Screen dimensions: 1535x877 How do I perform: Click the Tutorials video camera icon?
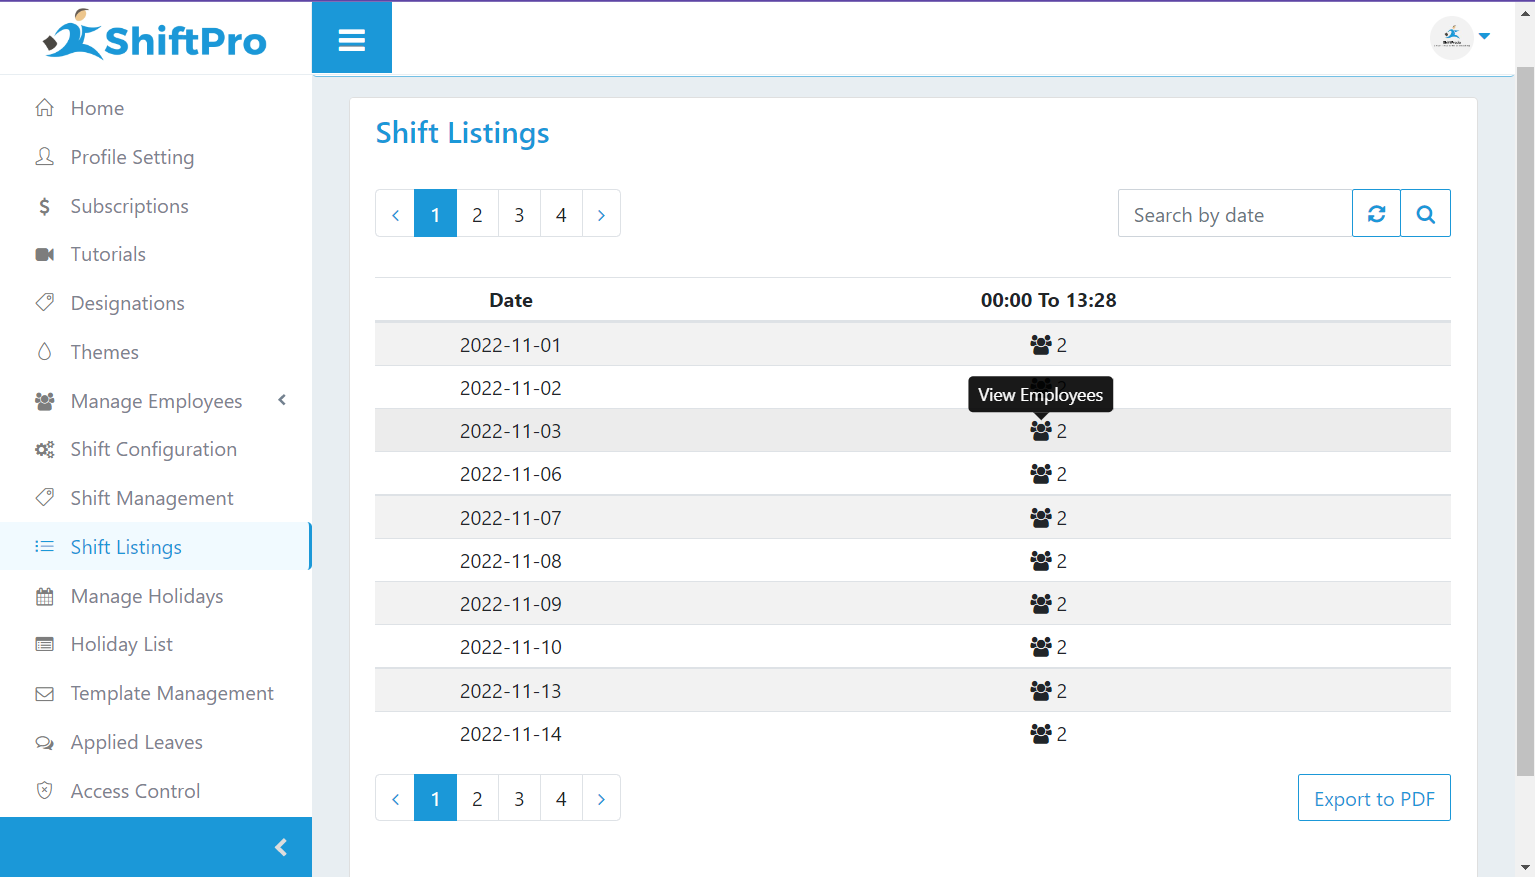pos(44,253)
